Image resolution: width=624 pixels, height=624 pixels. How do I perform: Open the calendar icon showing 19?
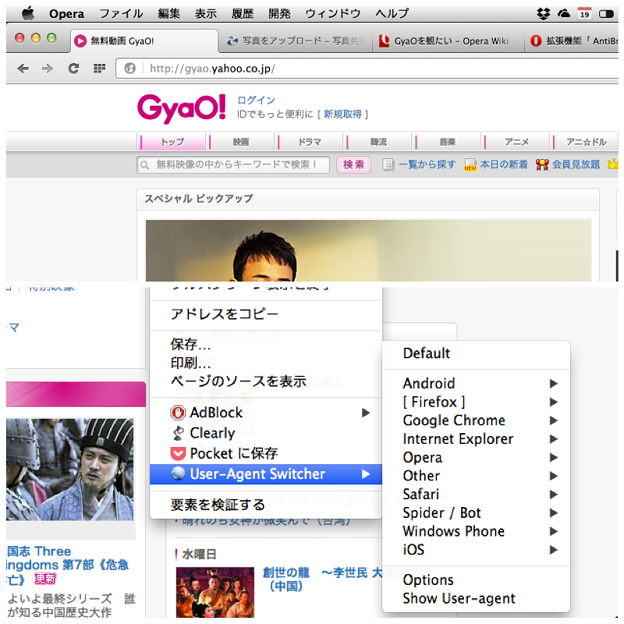(x=584, y=14)
